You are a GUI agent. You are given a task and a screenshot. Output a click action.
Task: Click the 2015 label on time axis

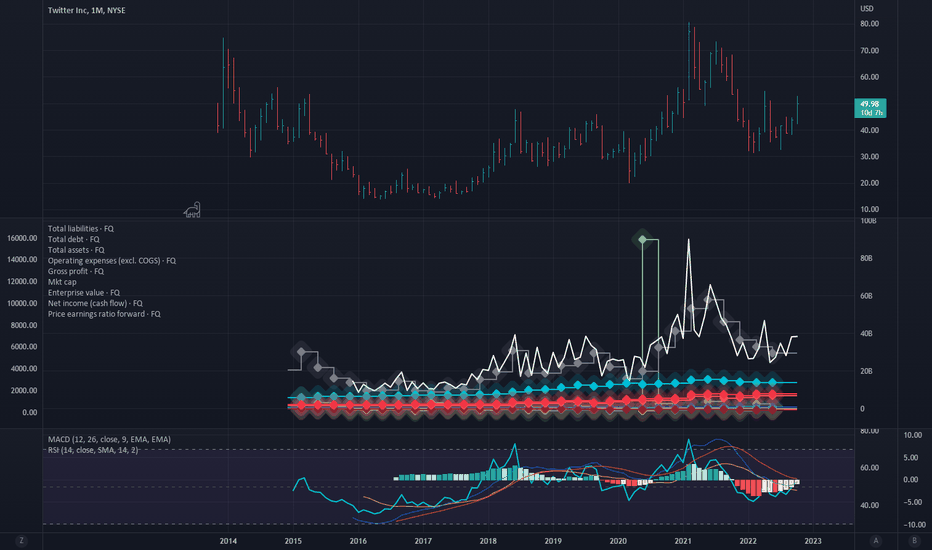click(x=293, y=541)
